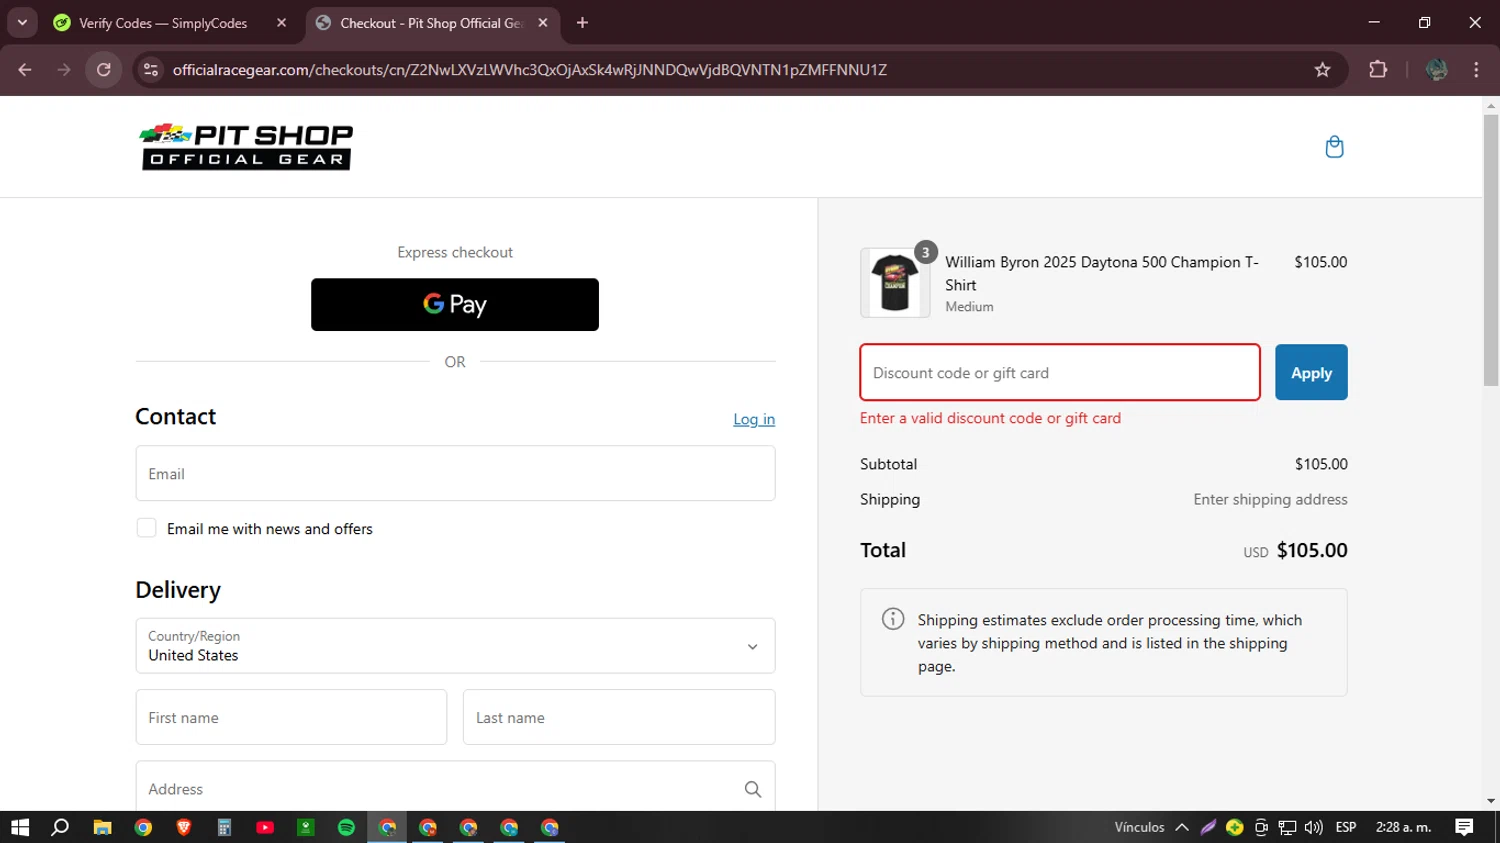The image size is (1500, 843).
Task: Open Spotify from the taskbar
Action: pos(346,827)
